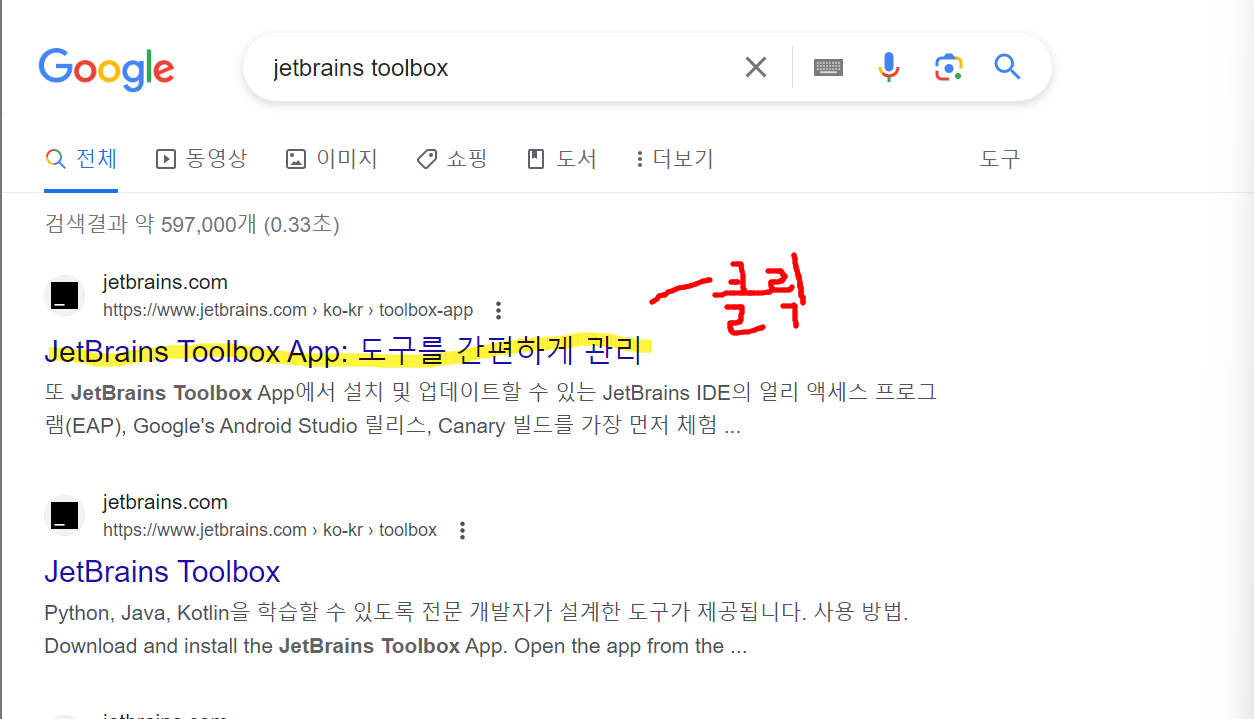Clear the search query with the X icon
1254x719 pixels.
point(755,66)
